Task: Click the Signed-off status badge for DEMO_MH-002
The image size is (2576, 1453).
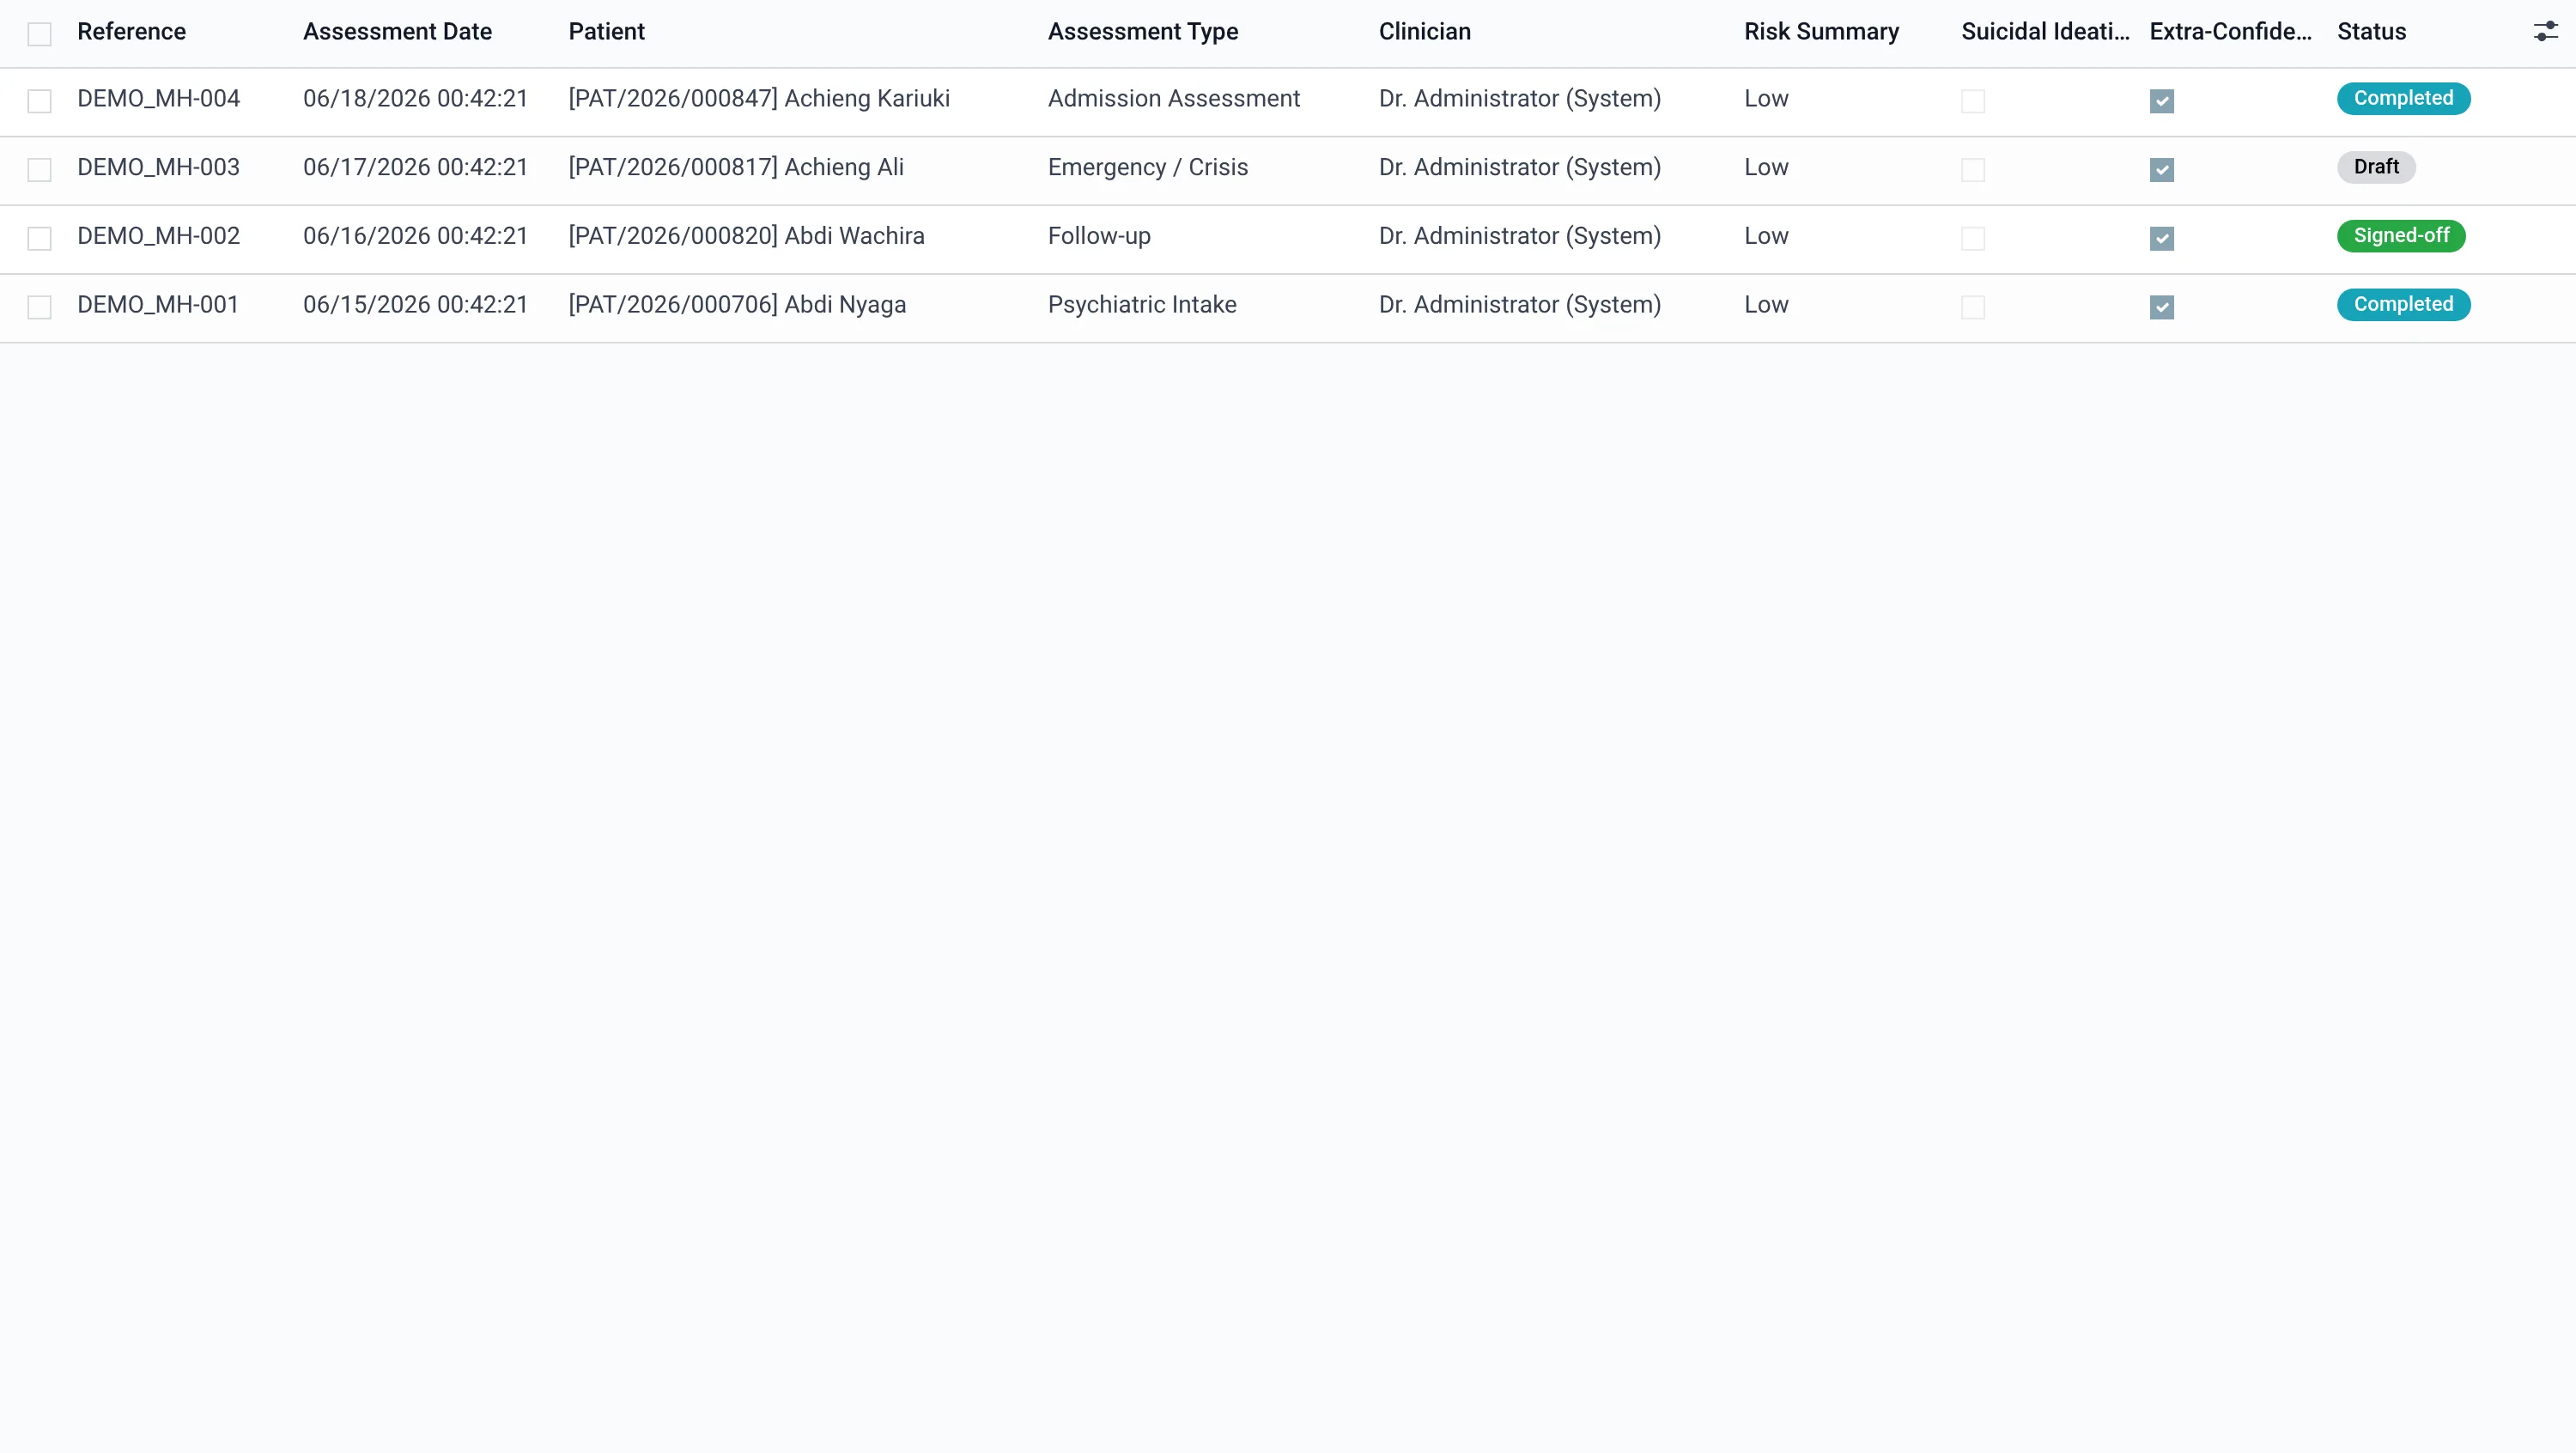Action: 2401,236
